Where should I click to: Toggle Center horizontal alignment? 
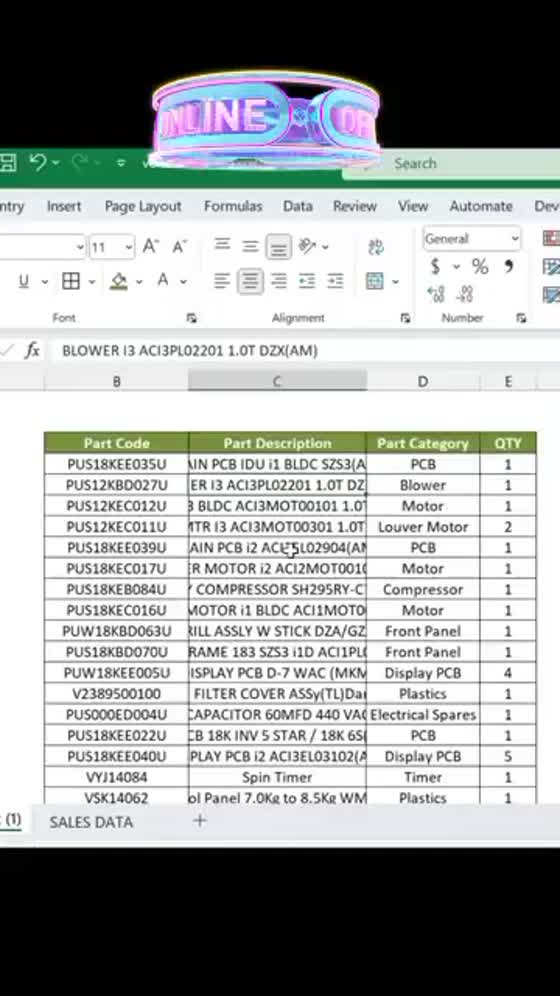[250, 281]
